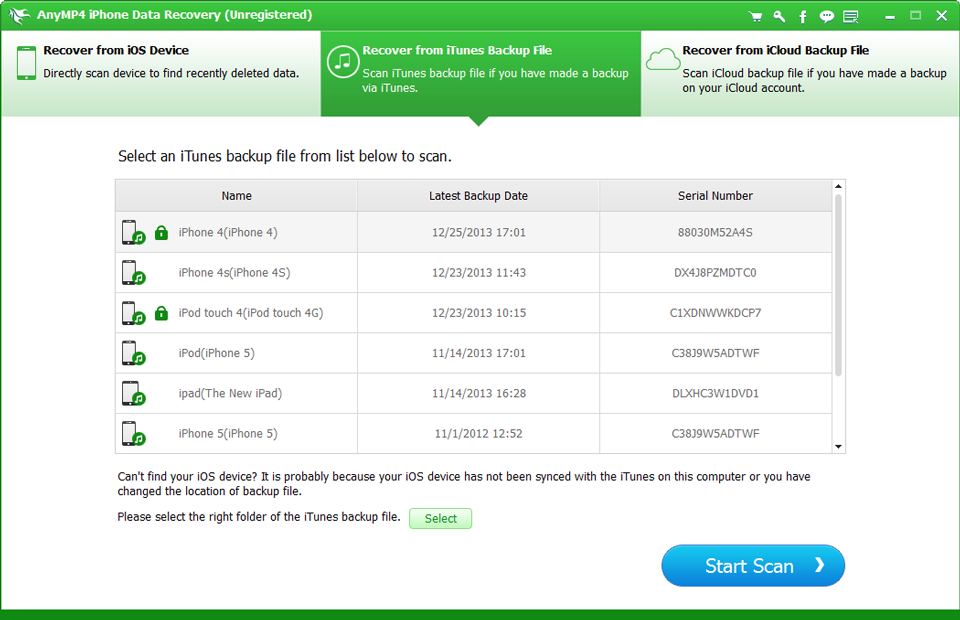The width and height of the screenshot is (960, 620).
Task: Click the menu list icon in title bar
Action: click(851, 16)
